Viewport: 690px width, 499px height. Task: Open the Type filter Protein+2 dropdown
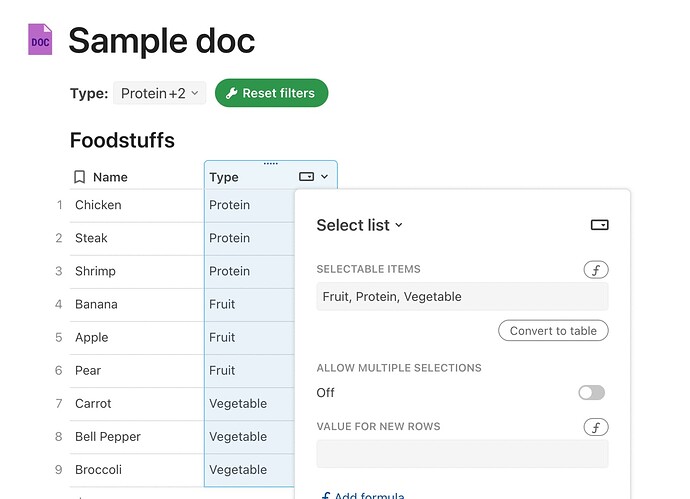[160, 93]
